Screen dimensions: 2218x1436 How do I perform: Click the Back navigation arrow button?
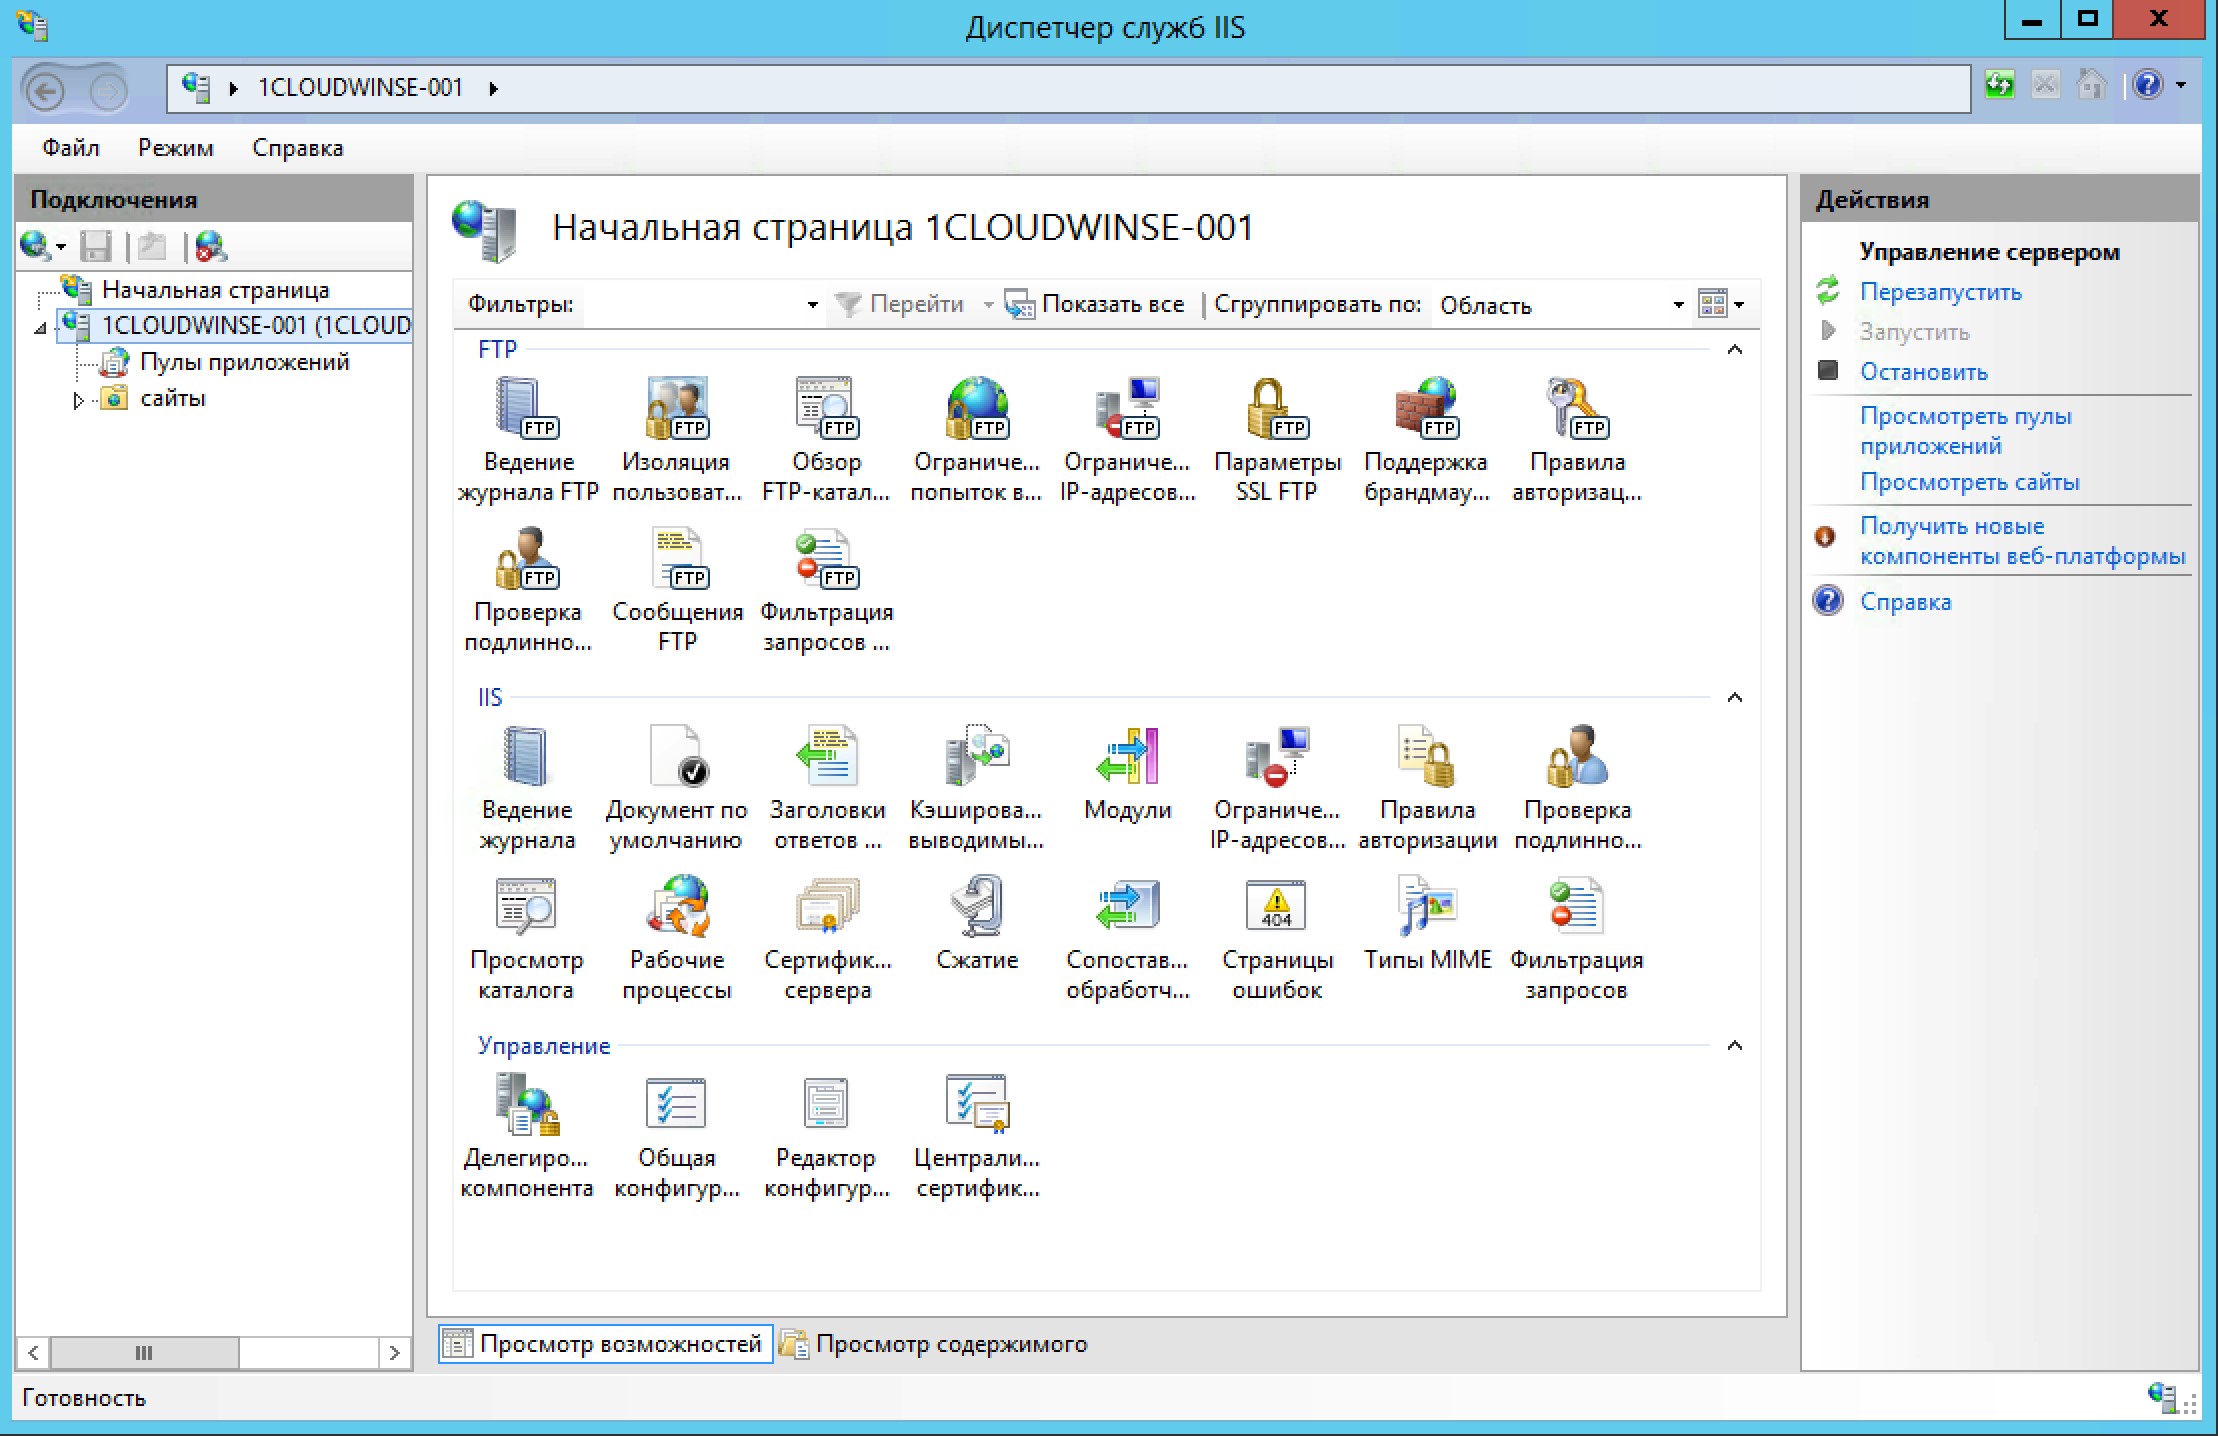(x=45, y=92)
